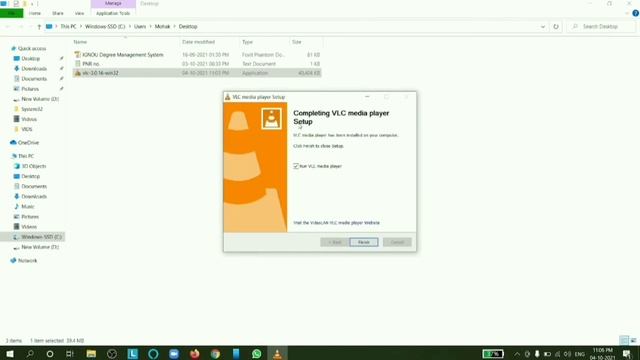This screenshot has width=640, height=360.
Task: Open WhatsApp on taskbar
Action: click(257, 353)
